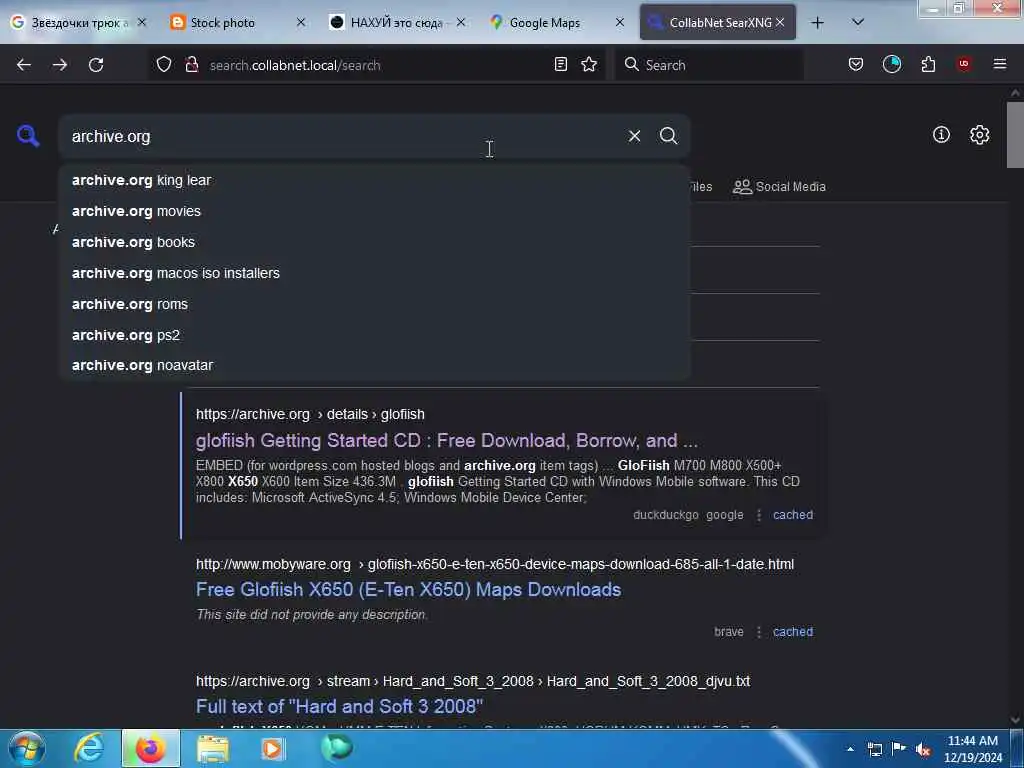Switch to the Звёздочки трюк Google tab
Image resolution: width=1024 pixels, height=768 pixels.
tap(78, 23)
